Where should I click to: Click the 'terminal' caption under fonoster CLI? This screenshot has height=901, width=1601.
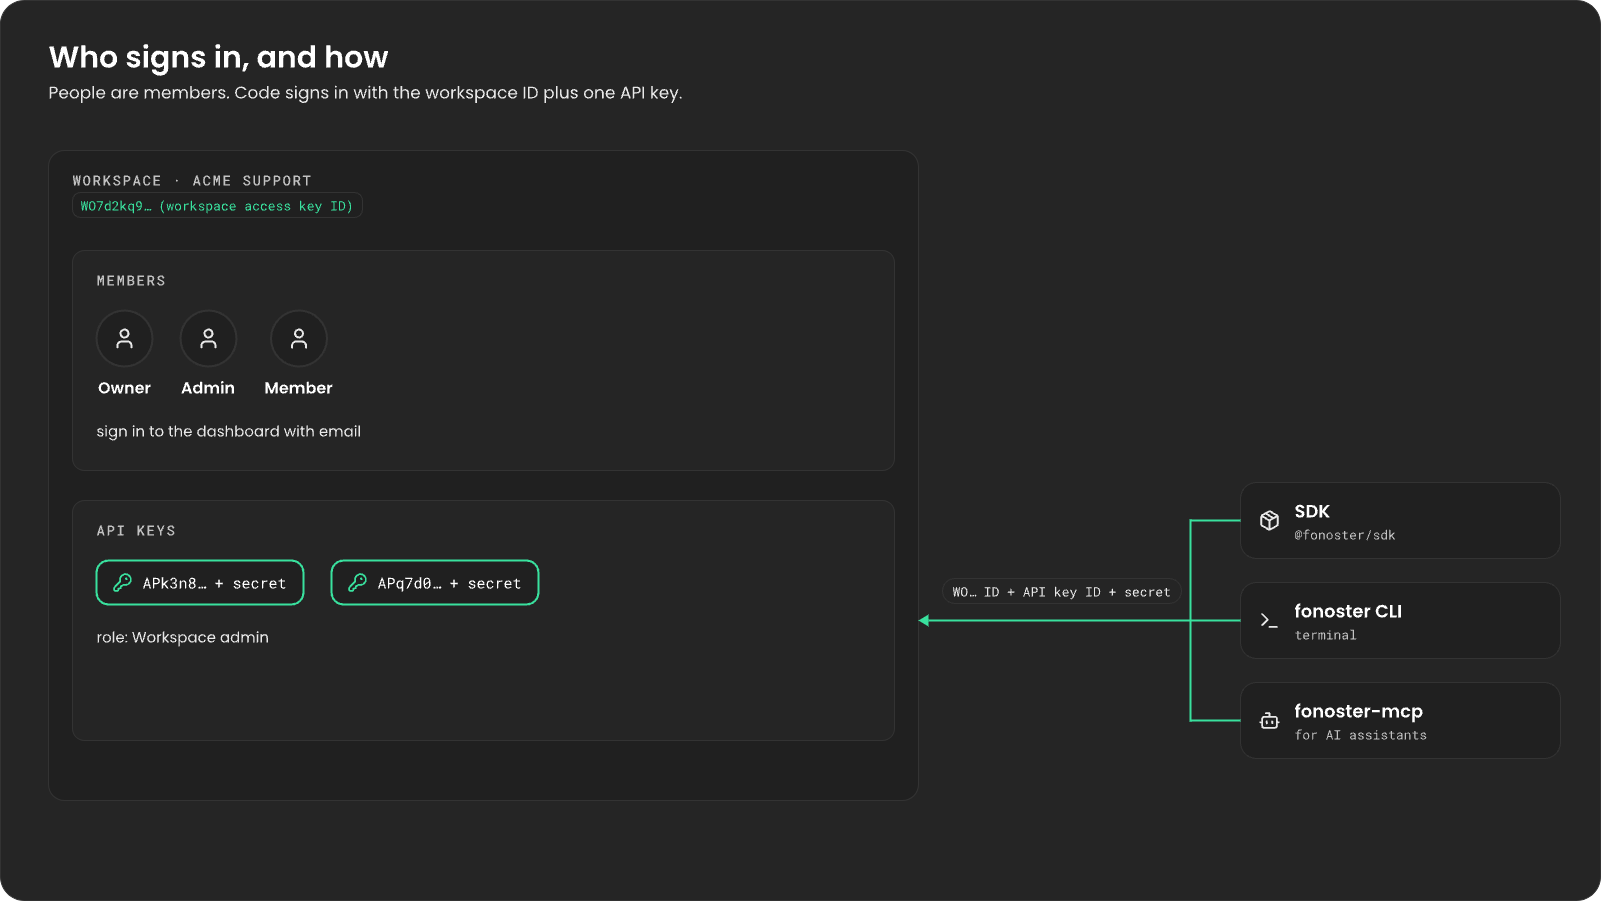point(1326,635)
